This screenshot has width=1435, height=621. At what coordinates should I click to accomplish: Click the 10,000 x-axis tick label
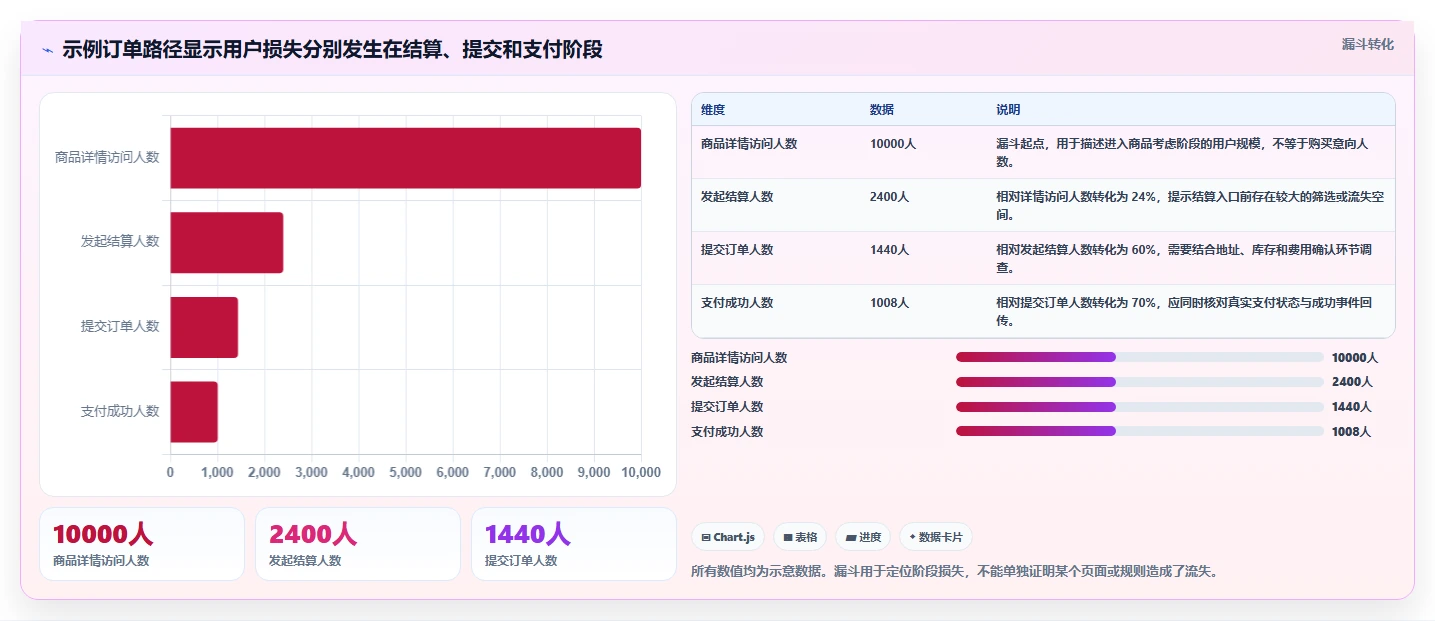pyautogui.click(x=641, y=472)
